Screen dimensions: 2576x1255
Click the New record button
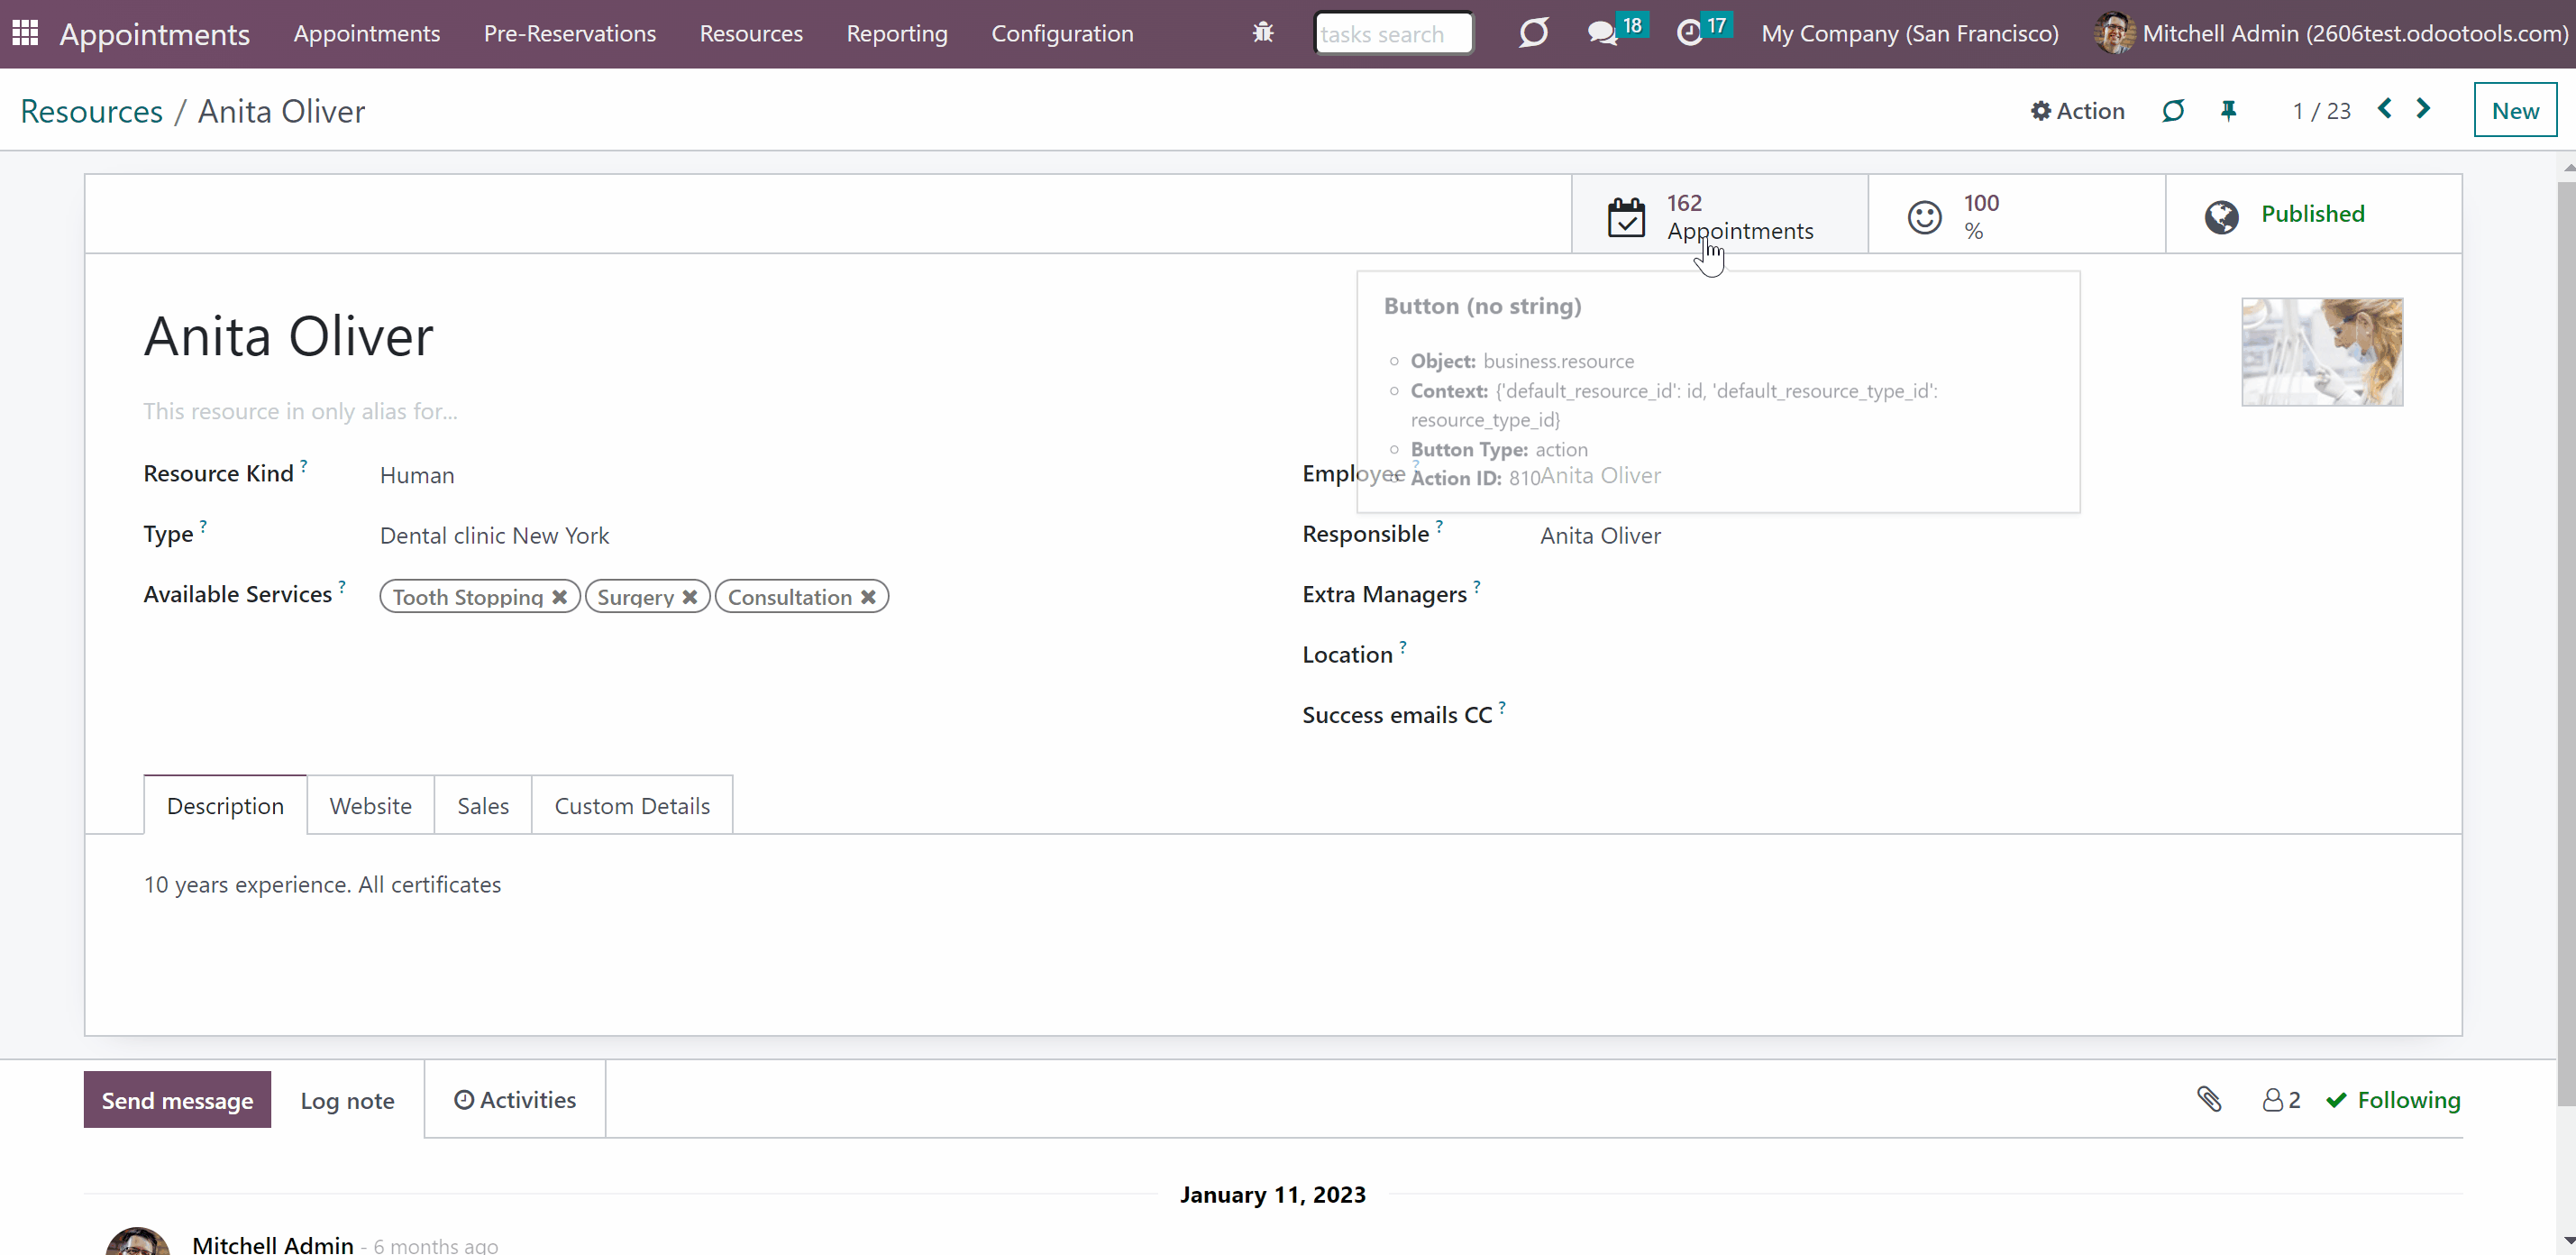(x=2515, y=110)
